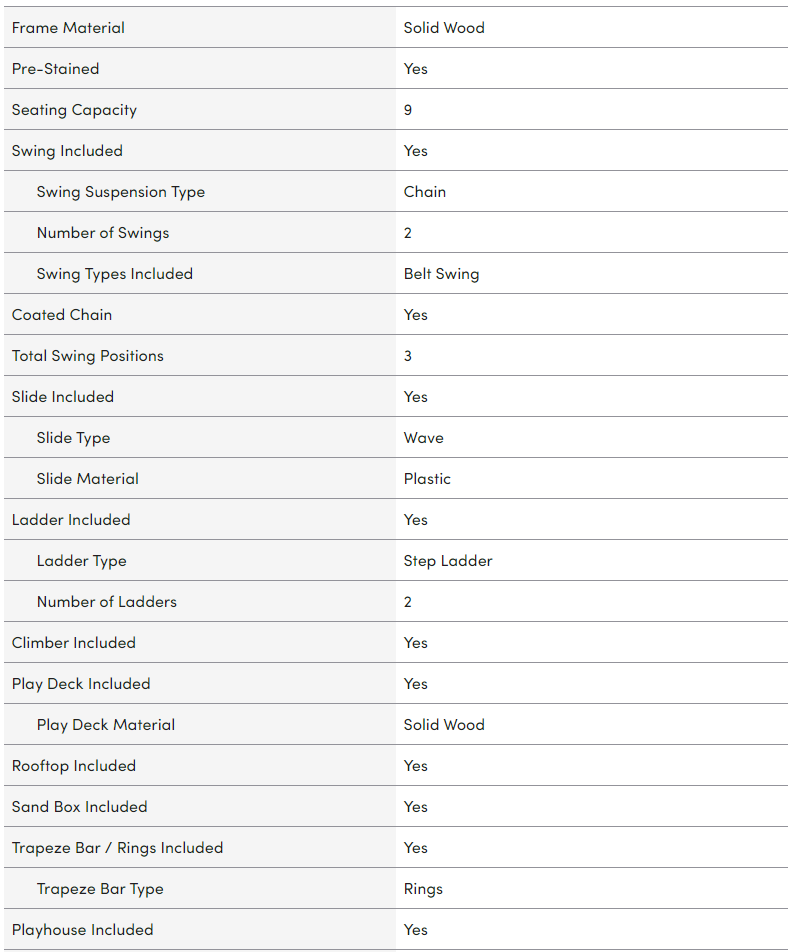Image resolution: width=793 pixels, height=952 pixels.
Task: Click the Seating Capacity value 9
Action: [408, 110]
